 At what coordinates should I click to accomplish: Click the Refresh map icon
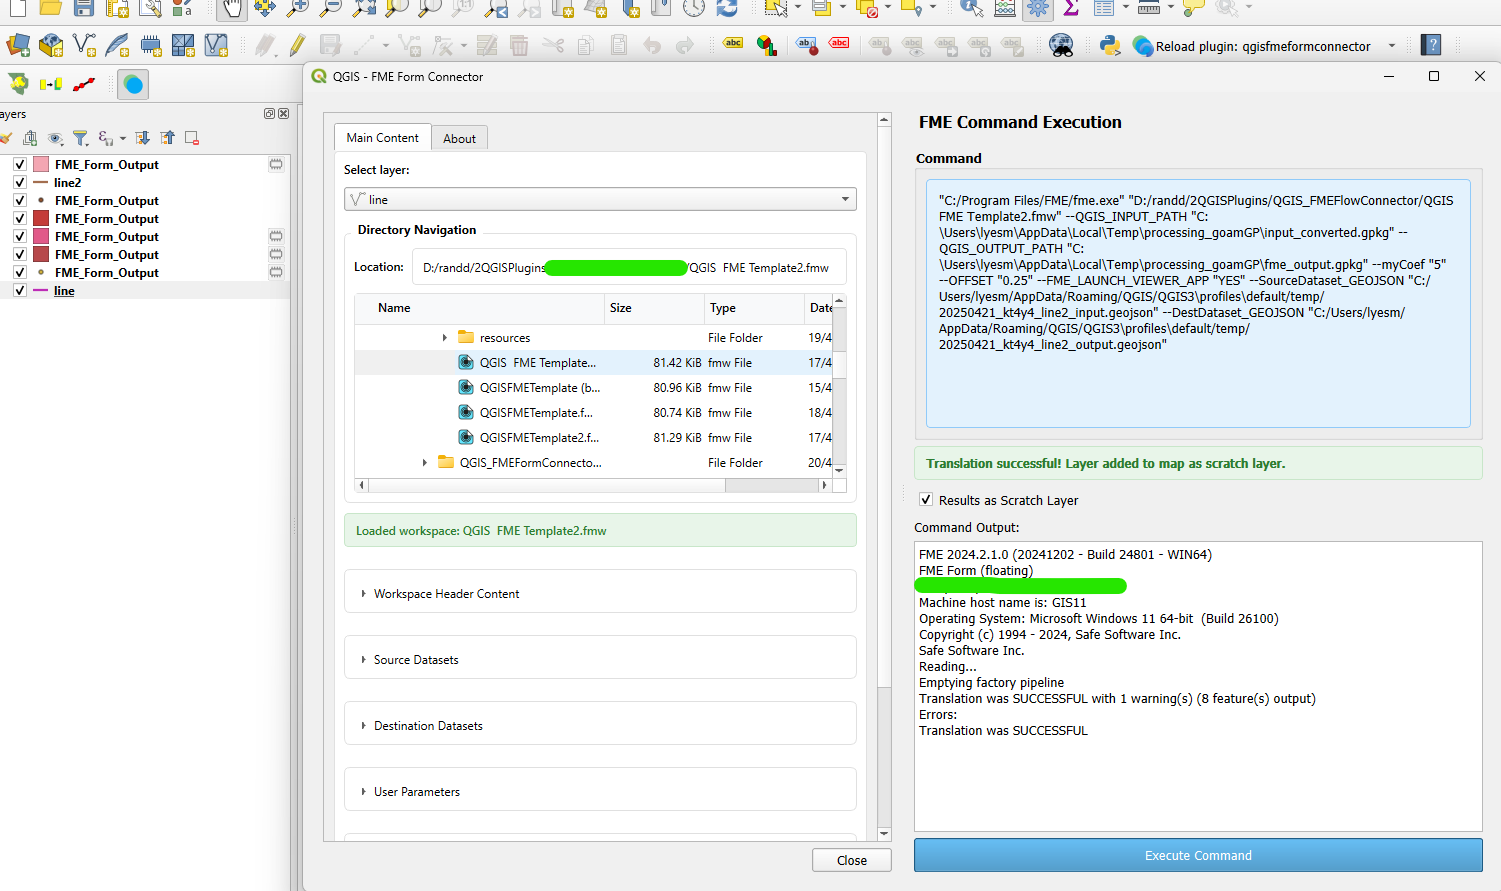(727, 9)
